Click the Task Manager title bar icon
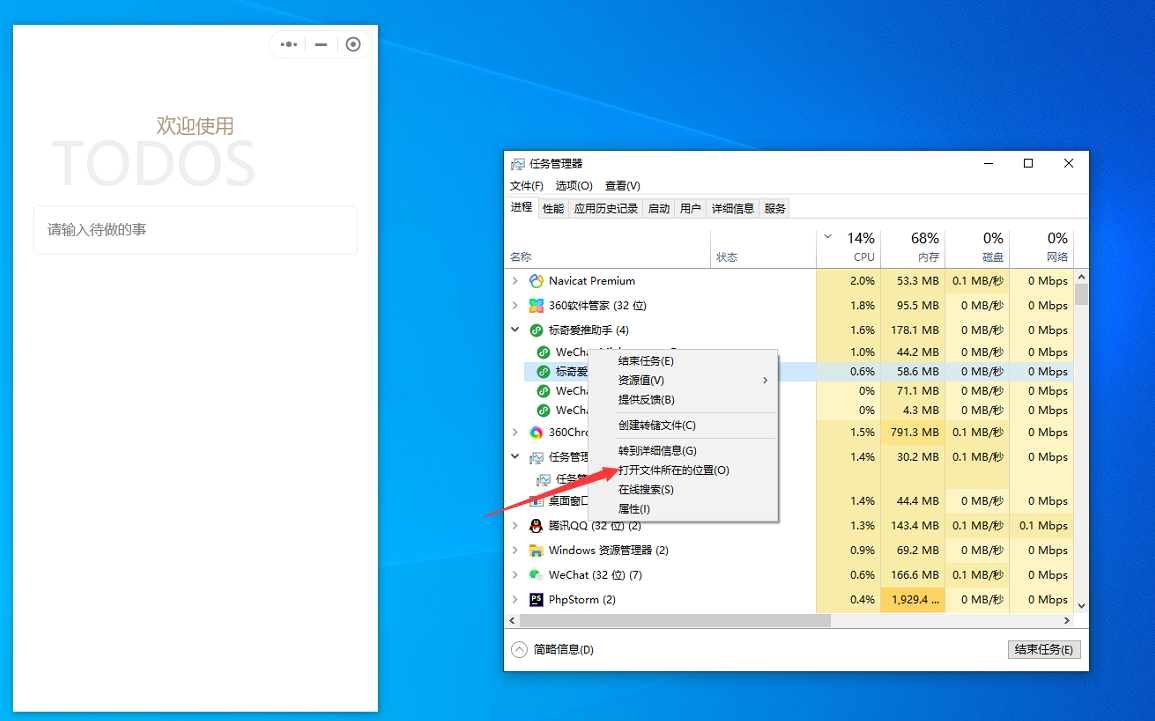This screenshot has height=721, width=1155. coord(518,163)
